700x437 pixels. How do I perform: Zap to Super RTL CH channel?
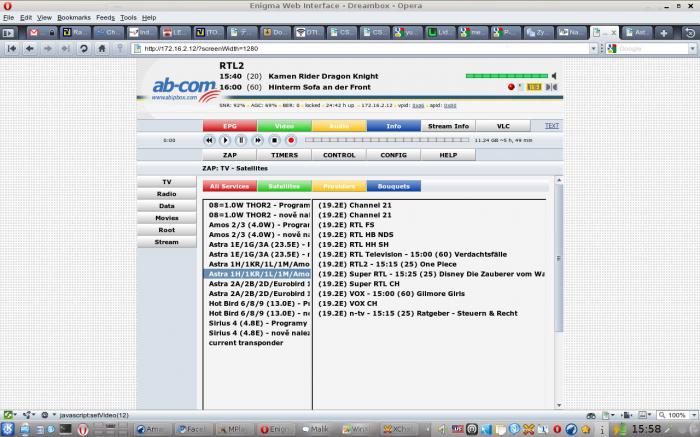coord(358,284)
